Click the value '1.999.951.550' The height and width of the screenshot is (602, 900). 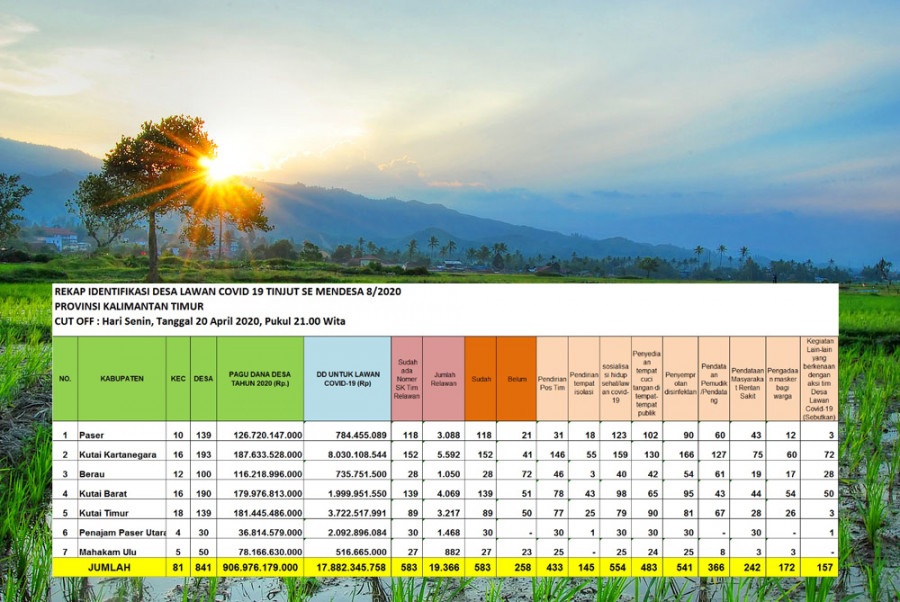coord(357,494)
